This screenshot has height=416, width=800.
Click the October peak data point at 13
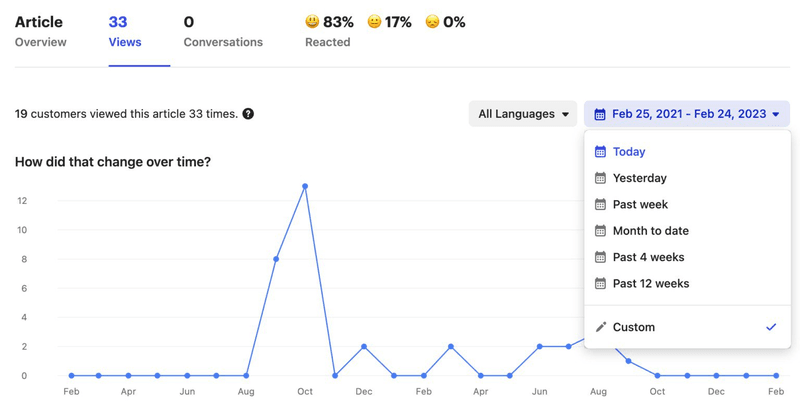pos(305,186)
